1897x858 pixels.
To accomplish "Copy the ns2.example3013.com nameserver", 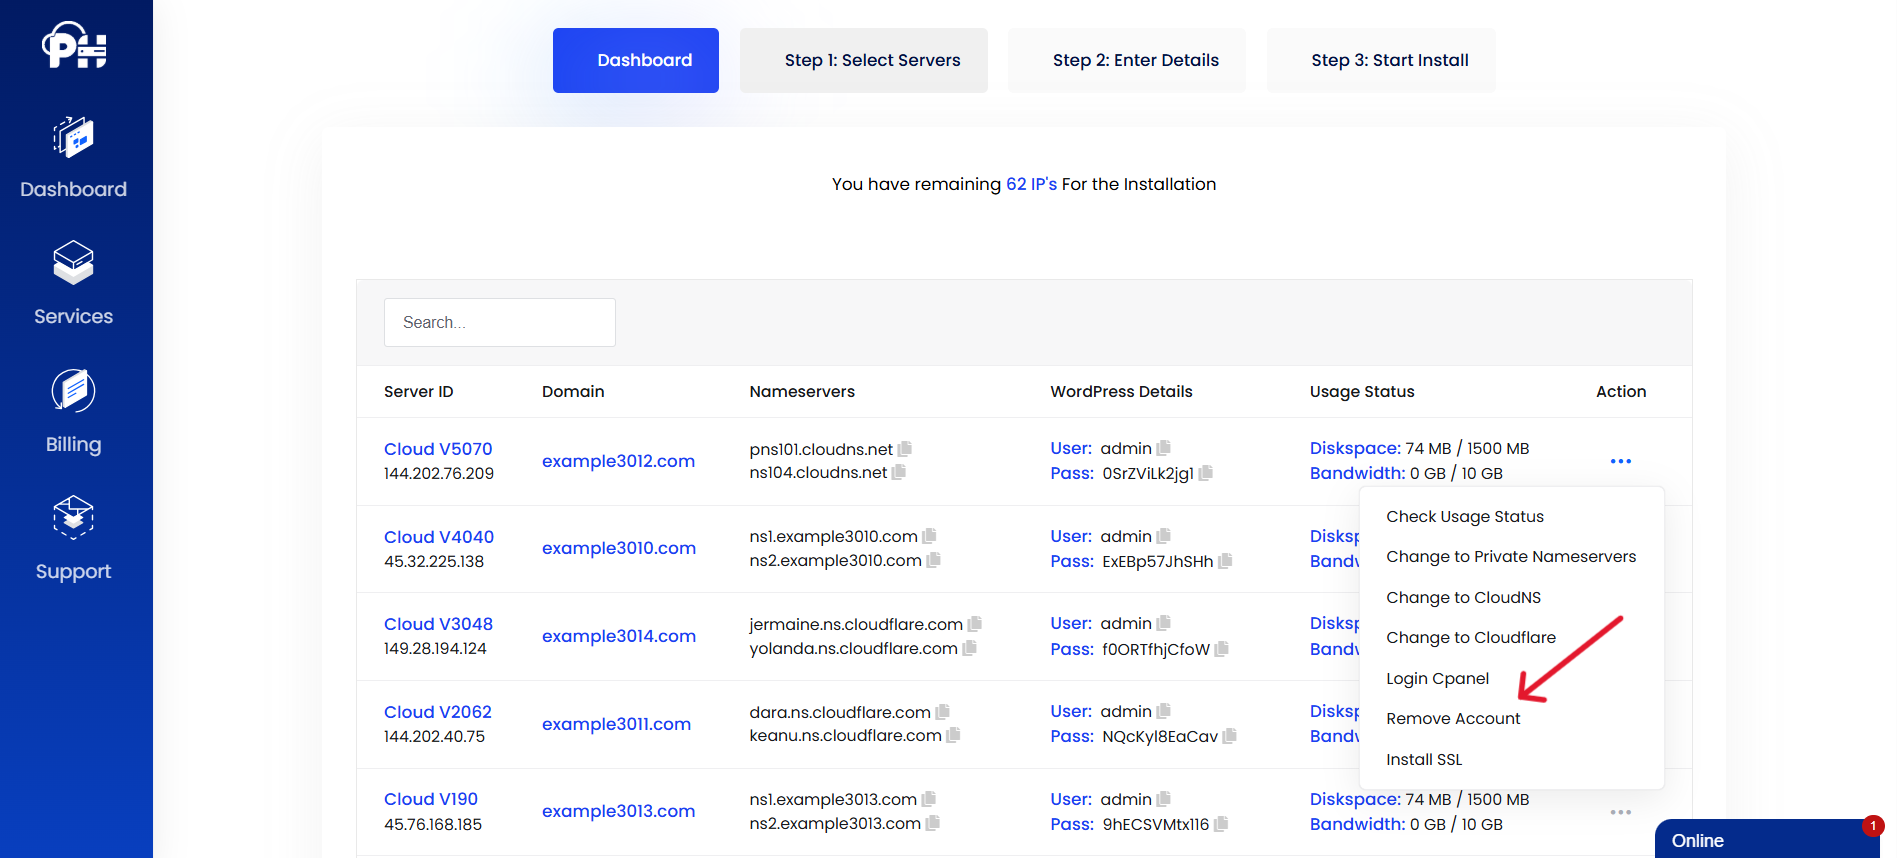I will tap(933, 823).
